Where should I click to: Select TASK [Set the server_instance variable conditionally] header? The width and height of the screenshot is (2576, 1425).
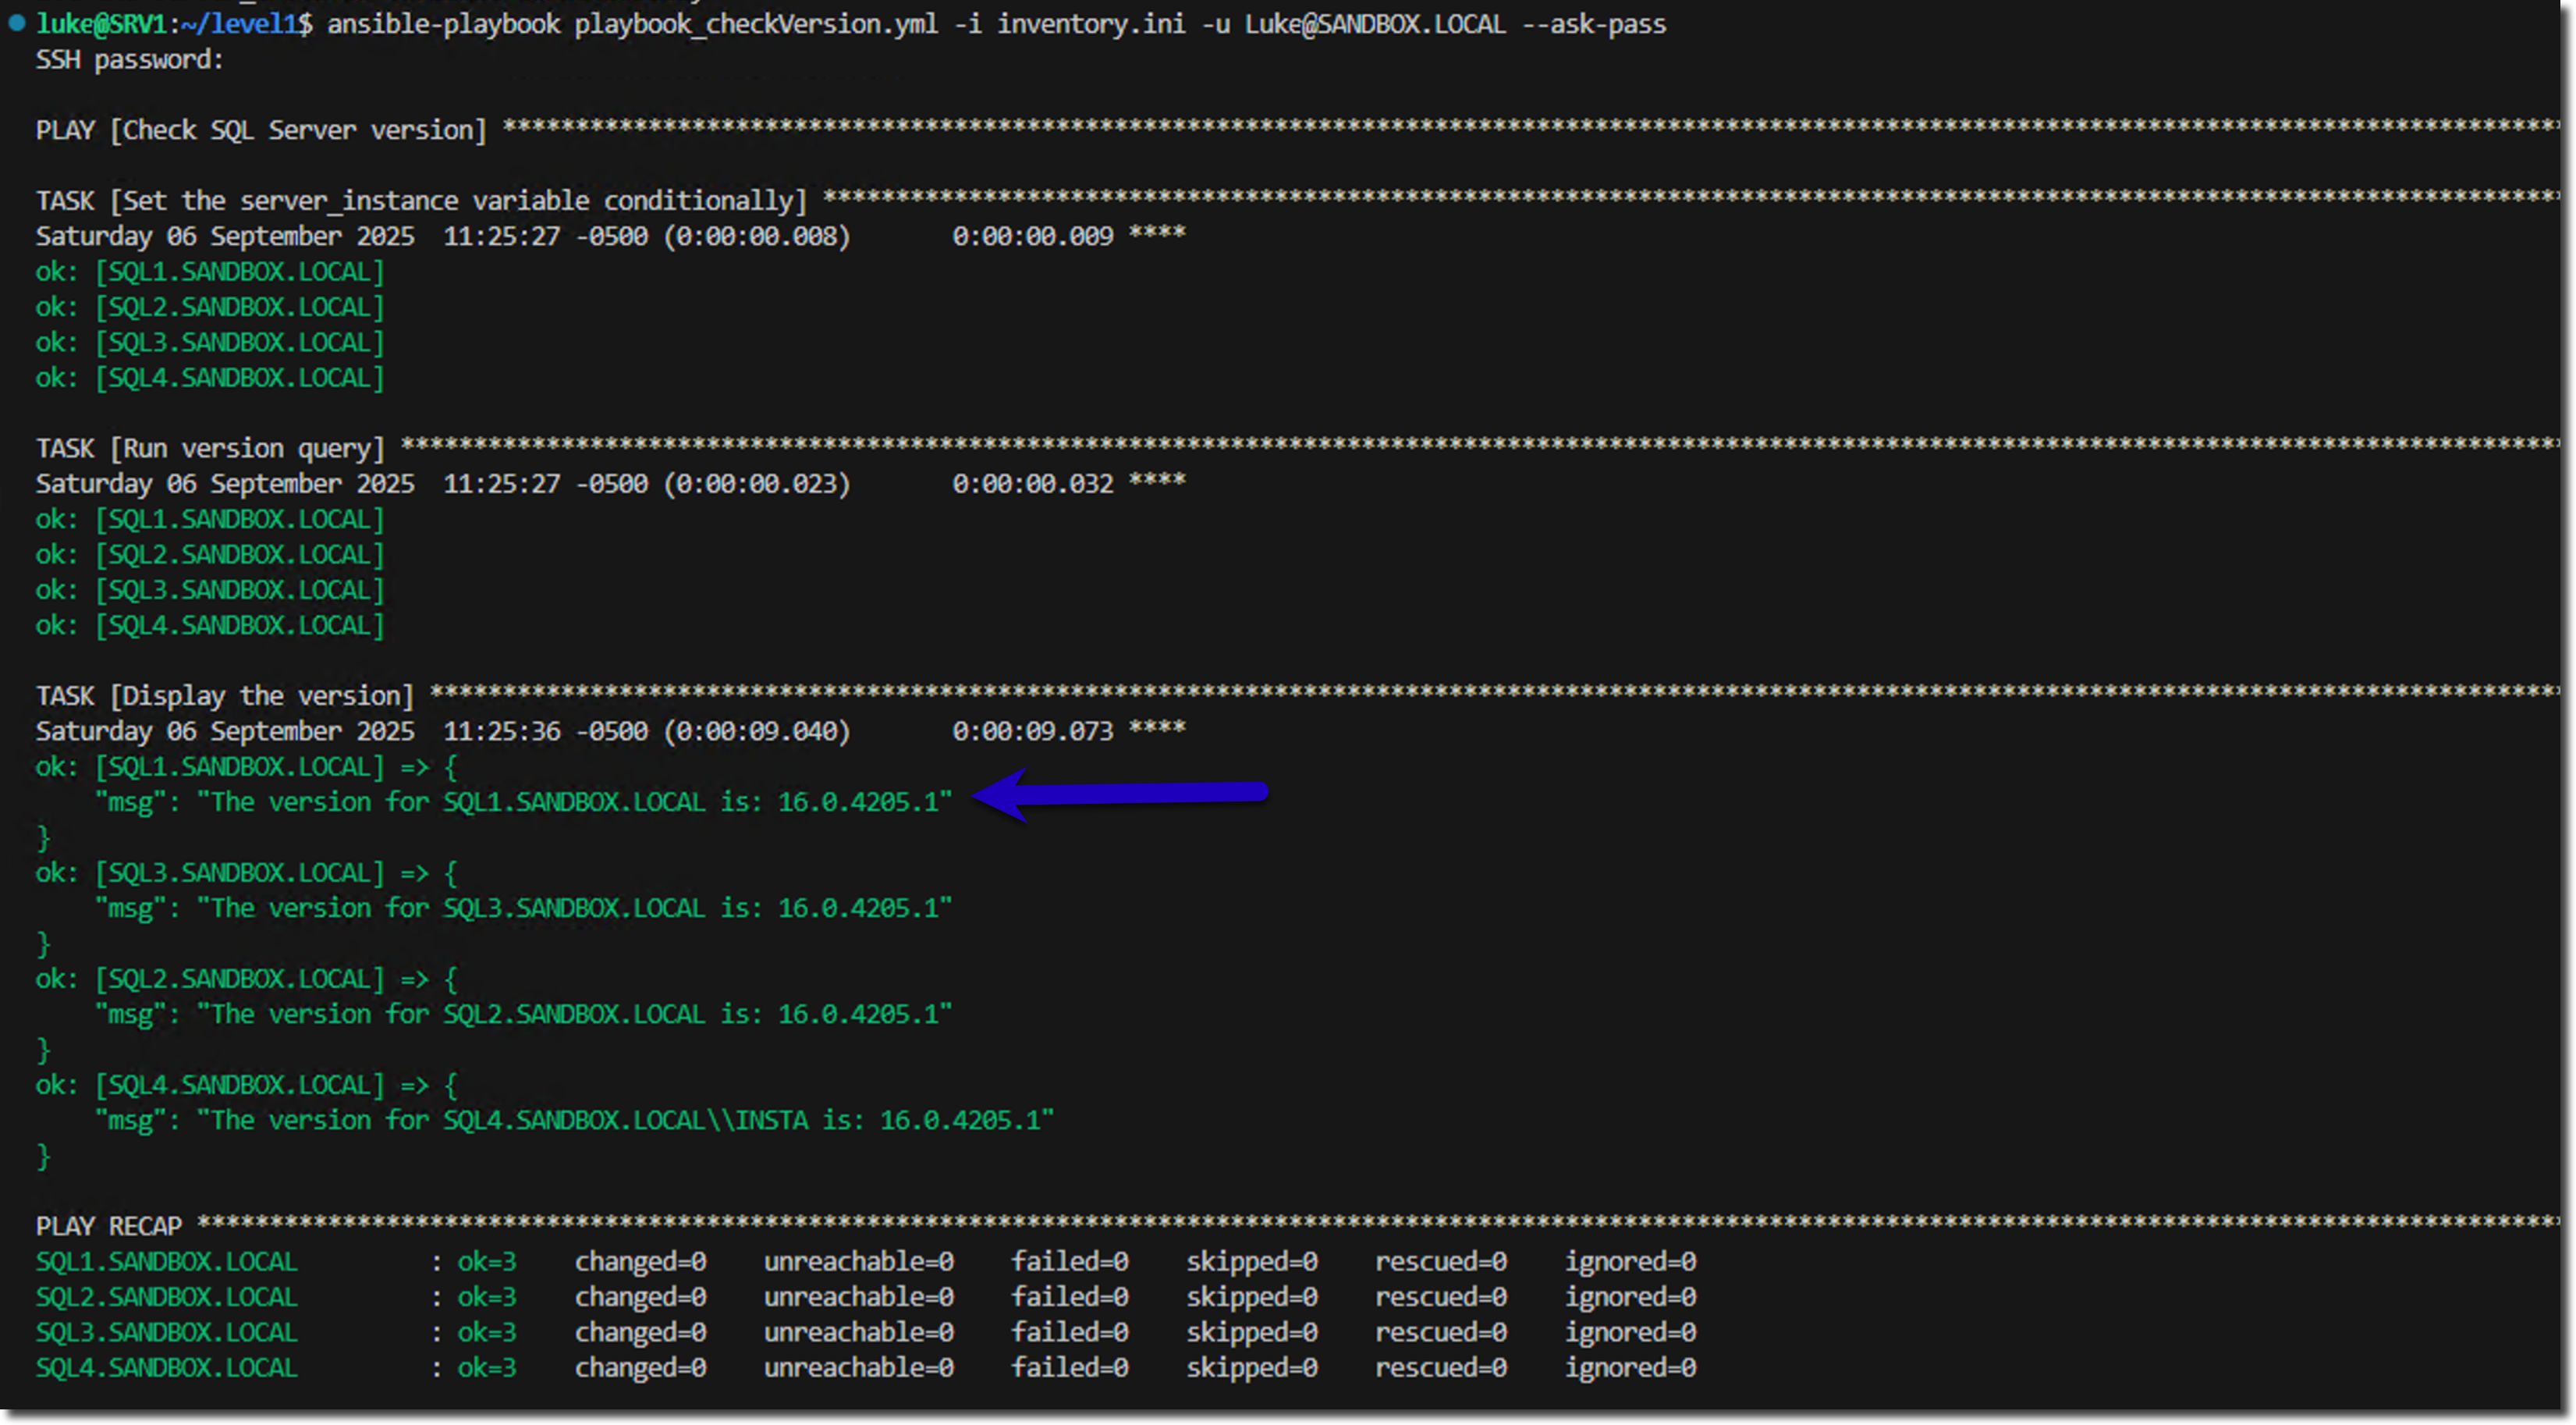click(421, 201)
